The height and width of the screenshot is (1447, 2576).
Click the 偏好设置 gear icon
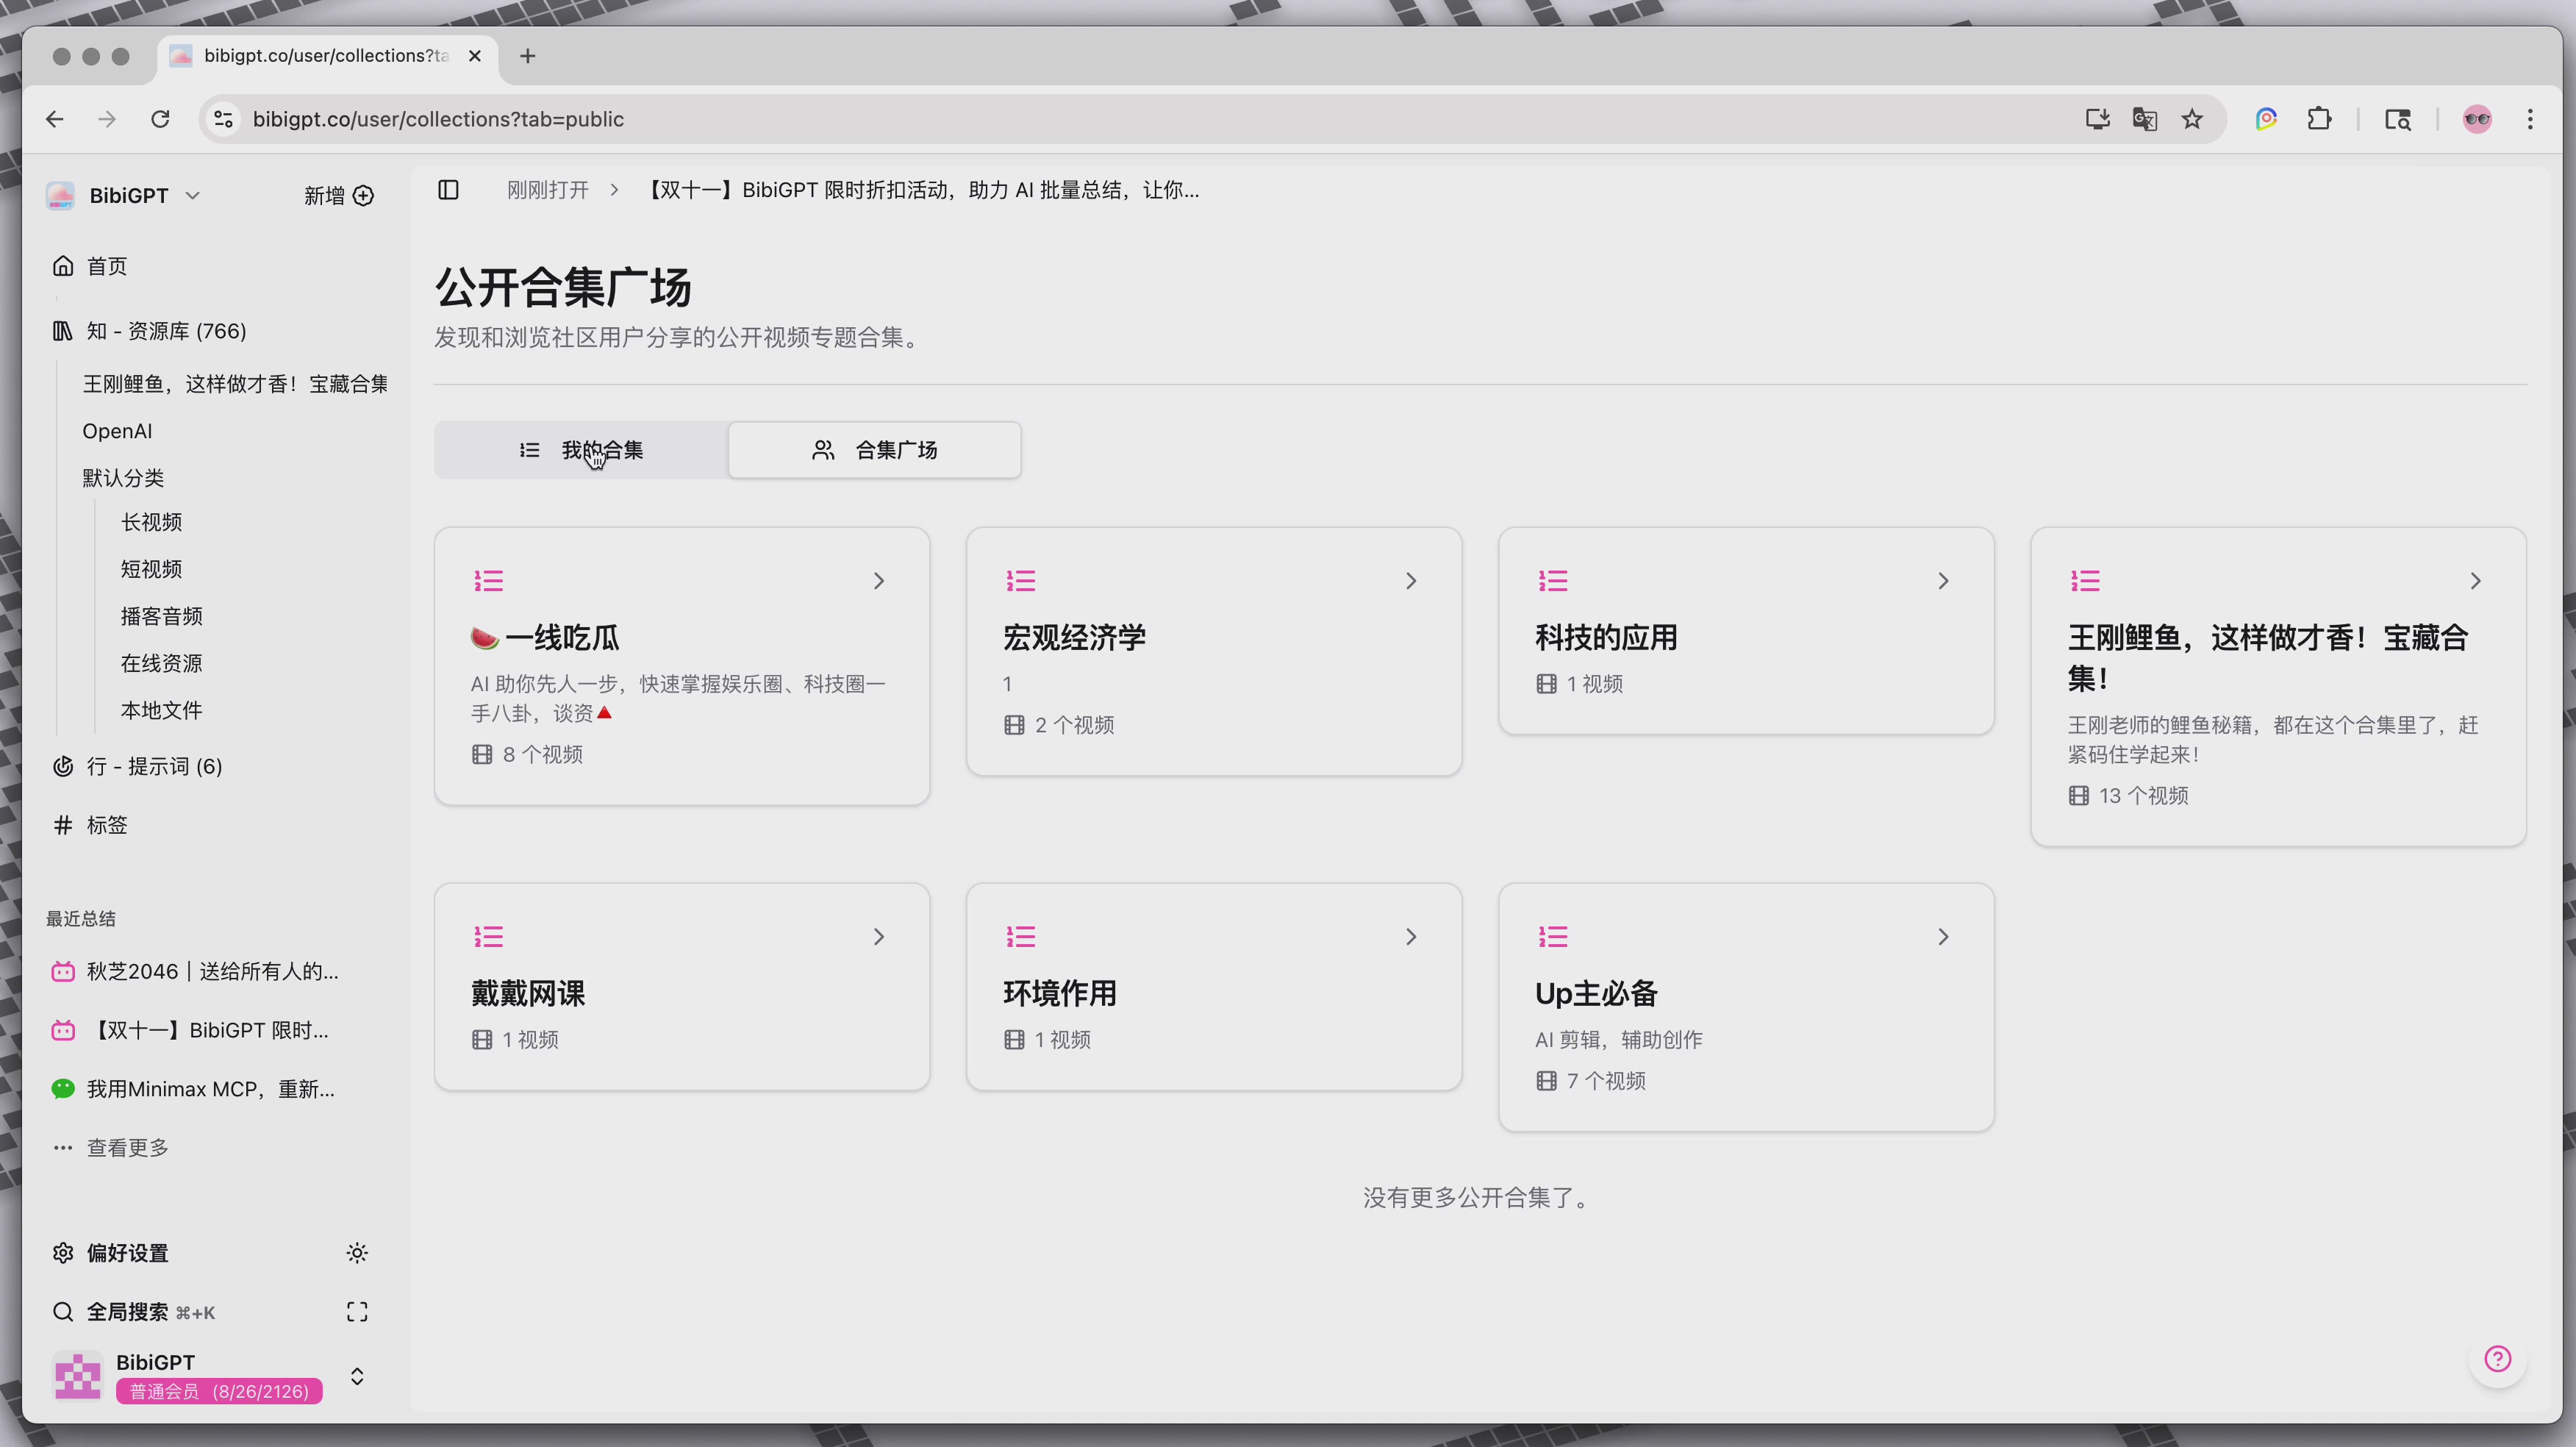tap(62, 1253)
